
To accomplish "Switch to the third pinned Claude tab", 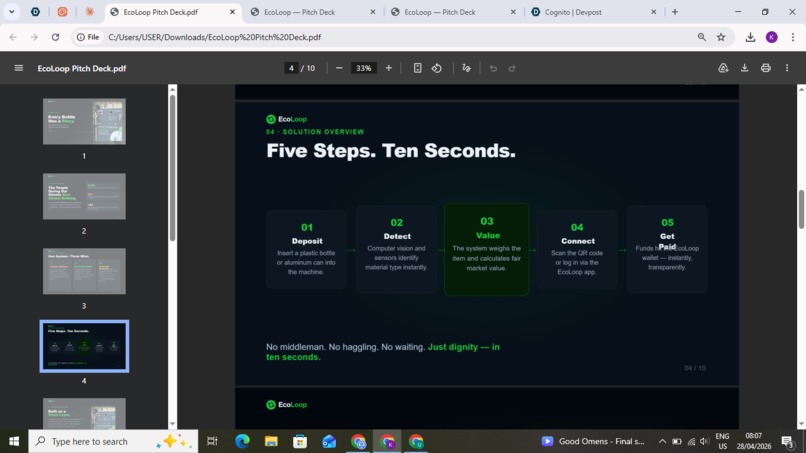I will click(89, 12).
